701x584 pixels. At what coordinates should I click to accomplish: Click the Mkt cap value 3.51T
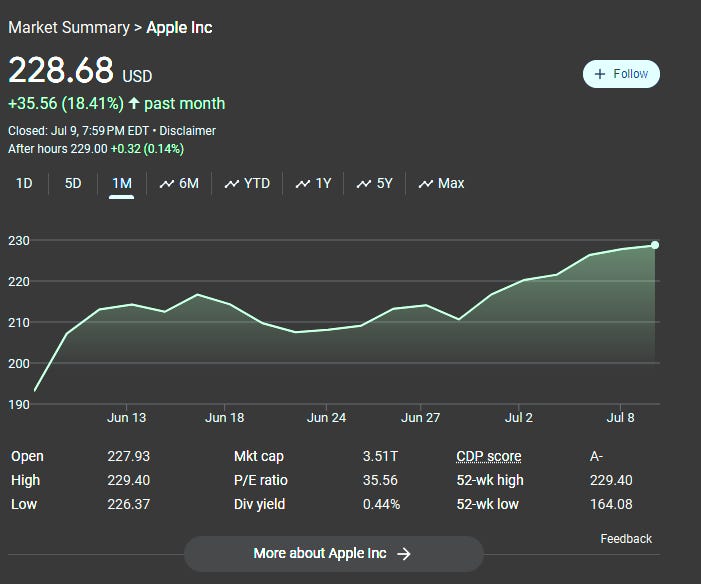pos(380,456)
